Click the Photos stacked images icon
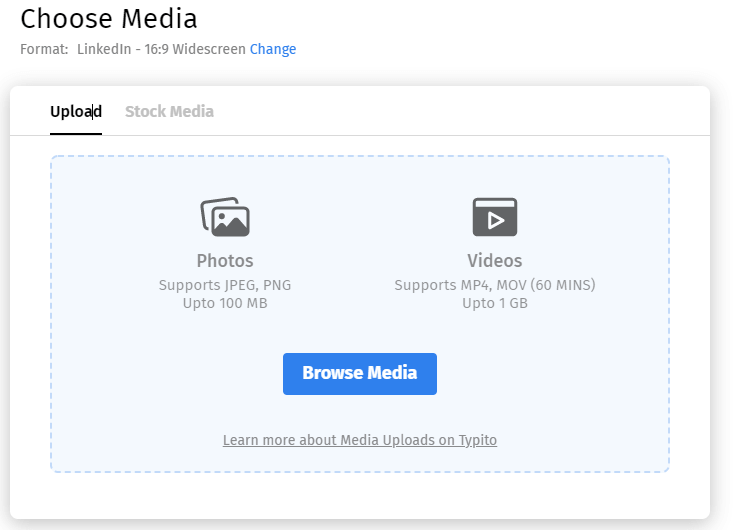The width and height of the screenshot is (739, 530). coord(225,217)
